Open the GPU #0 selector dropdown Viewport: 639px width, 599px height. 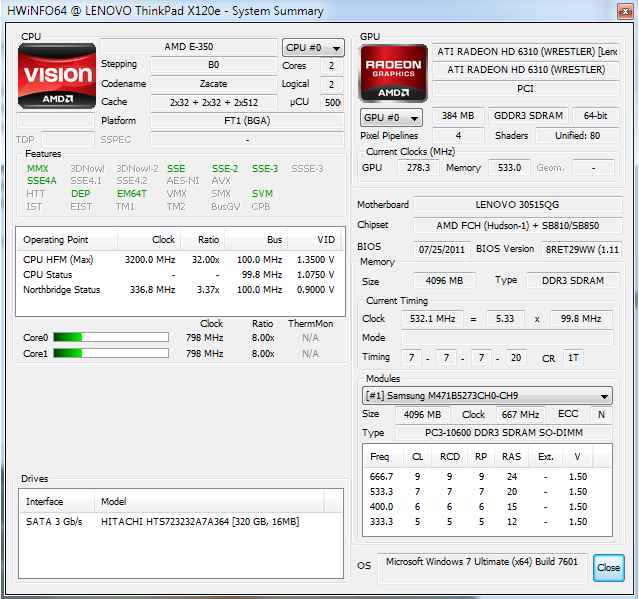391,118
